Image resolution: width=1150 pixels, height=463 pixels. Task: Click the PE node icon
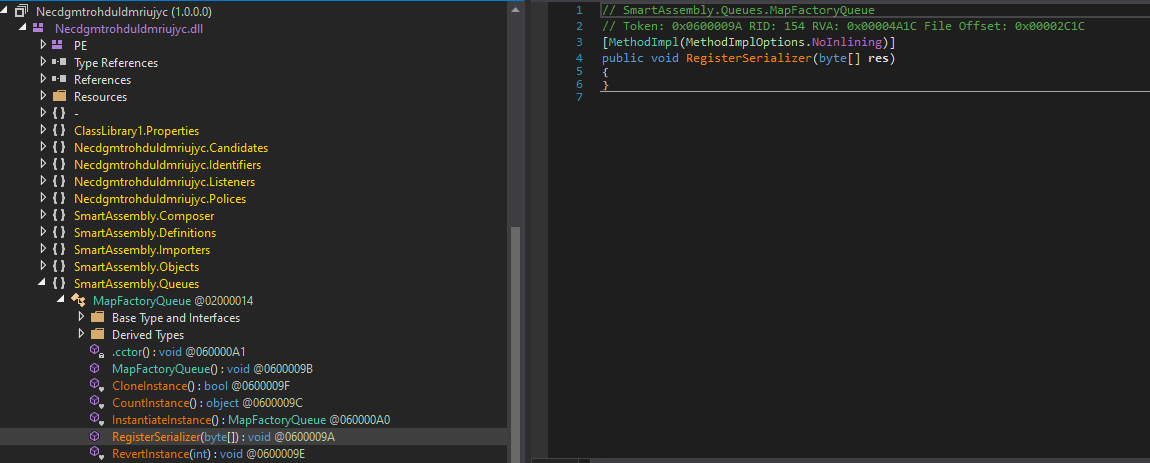tap(58, 45)
